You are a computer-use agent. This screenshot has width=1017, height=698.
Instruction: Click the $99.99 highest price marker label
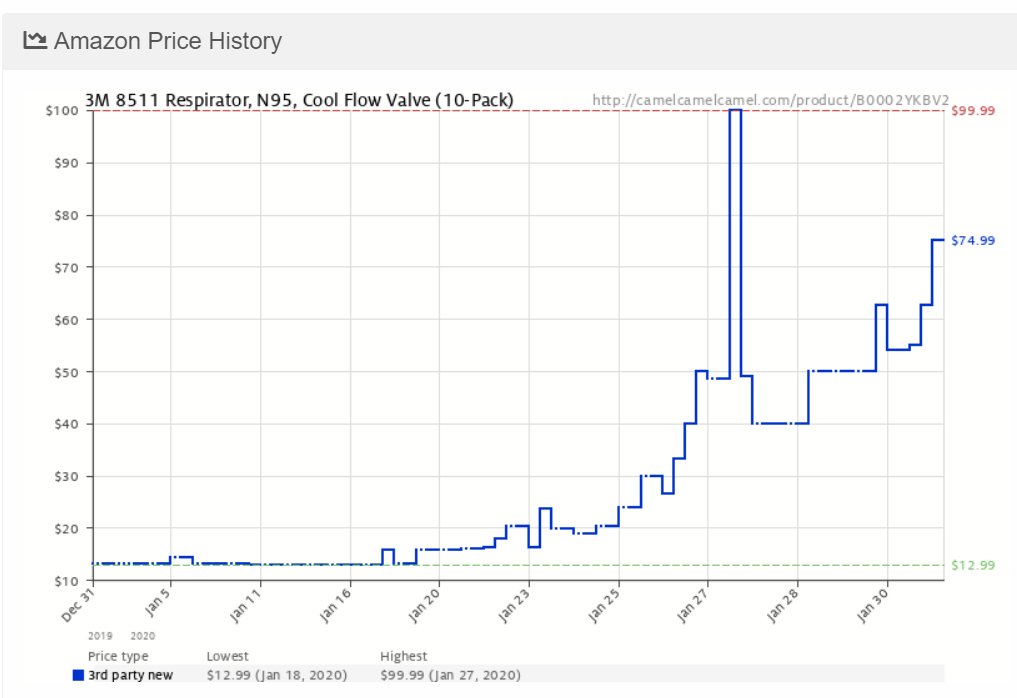(x=973, y=111)
